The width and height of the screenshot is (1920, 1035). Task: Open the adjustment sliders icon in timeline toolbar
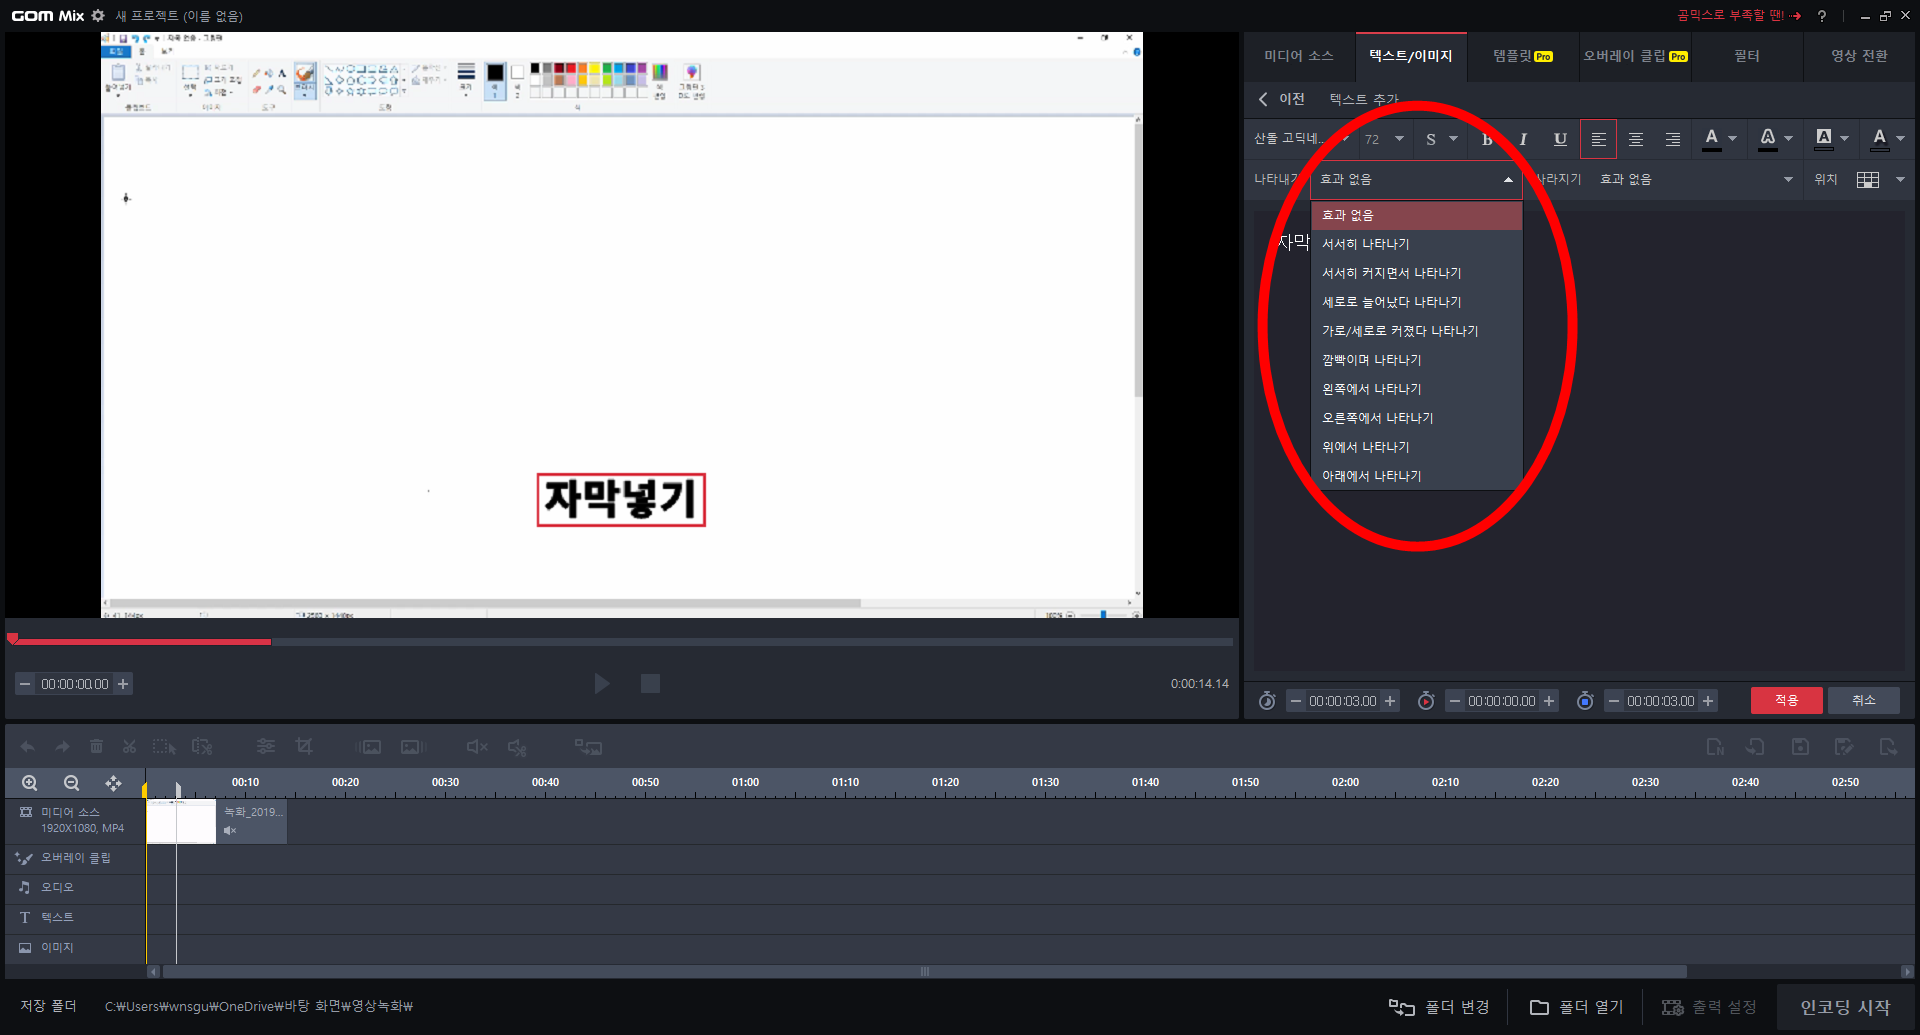[x=265, y=747]
